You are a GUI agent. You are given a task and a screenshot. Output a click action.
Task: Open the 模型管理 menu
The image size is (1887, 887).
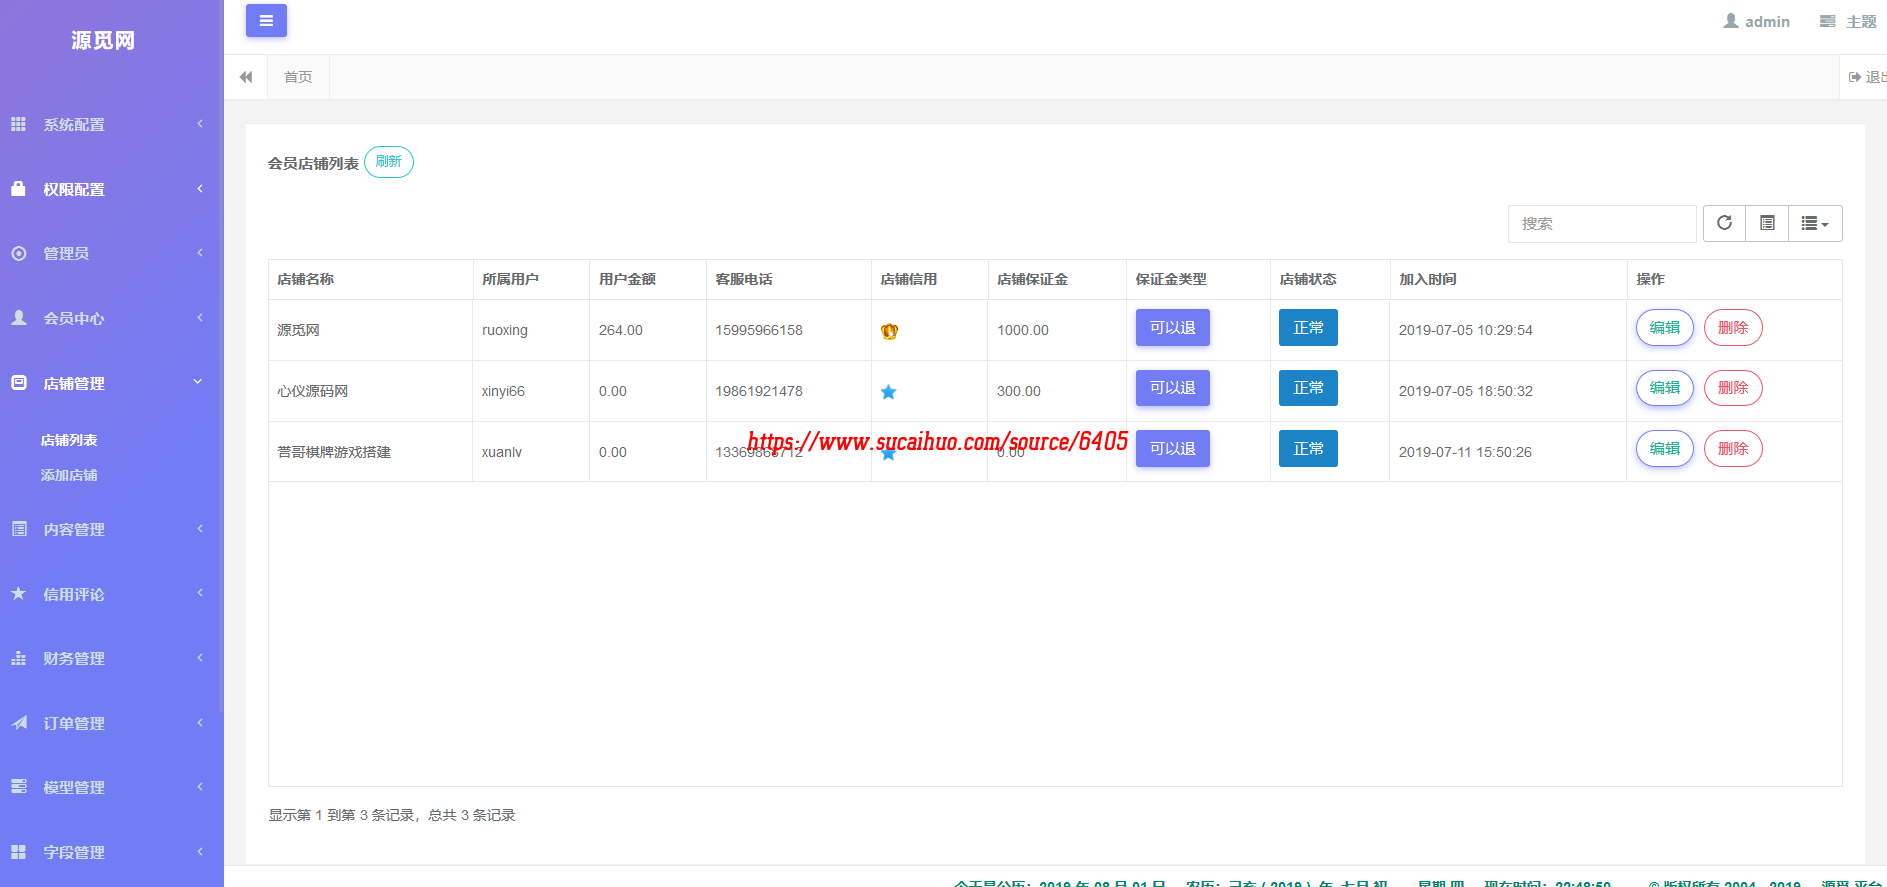110,787
